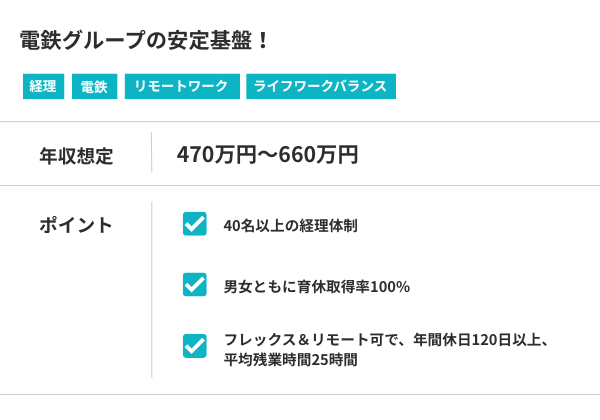
Task: Click the vertical divider beside ポイント
Action: tap(152, 290)
